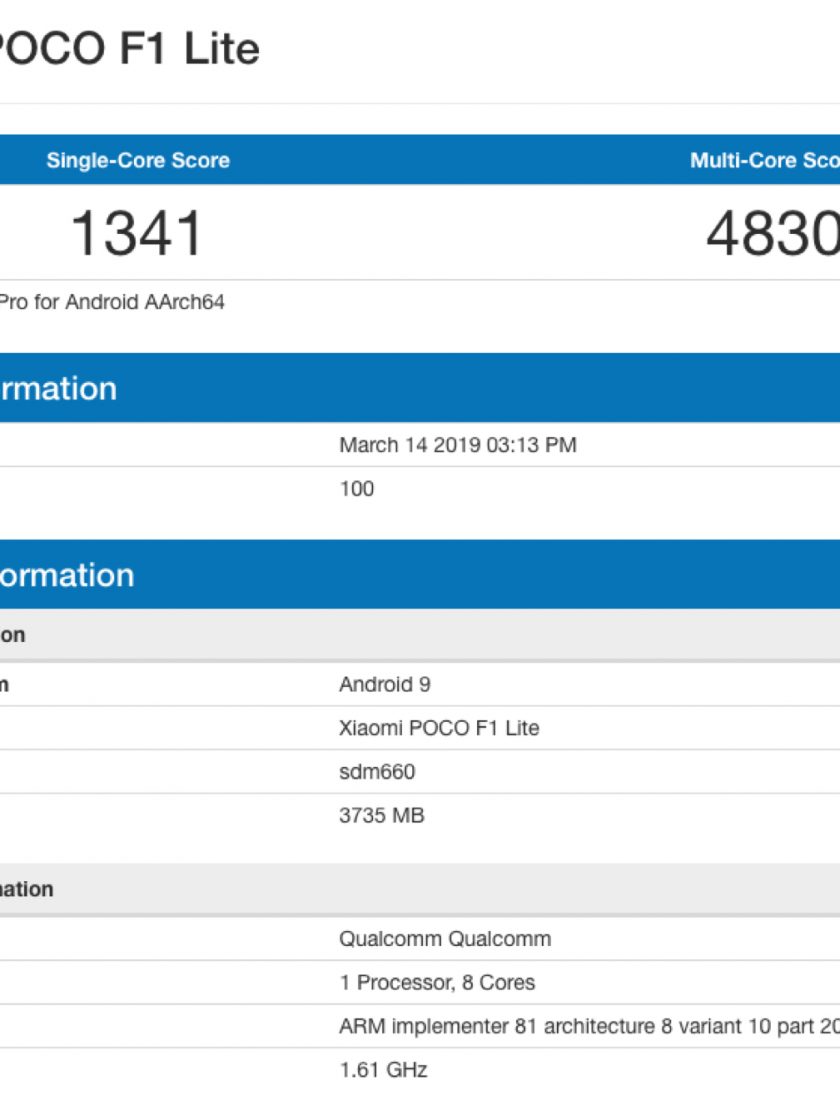The height and width of the screenshot is (1120, 840).
Task: Select the Multi-Core Score header
Action: (x=764, y=161)
